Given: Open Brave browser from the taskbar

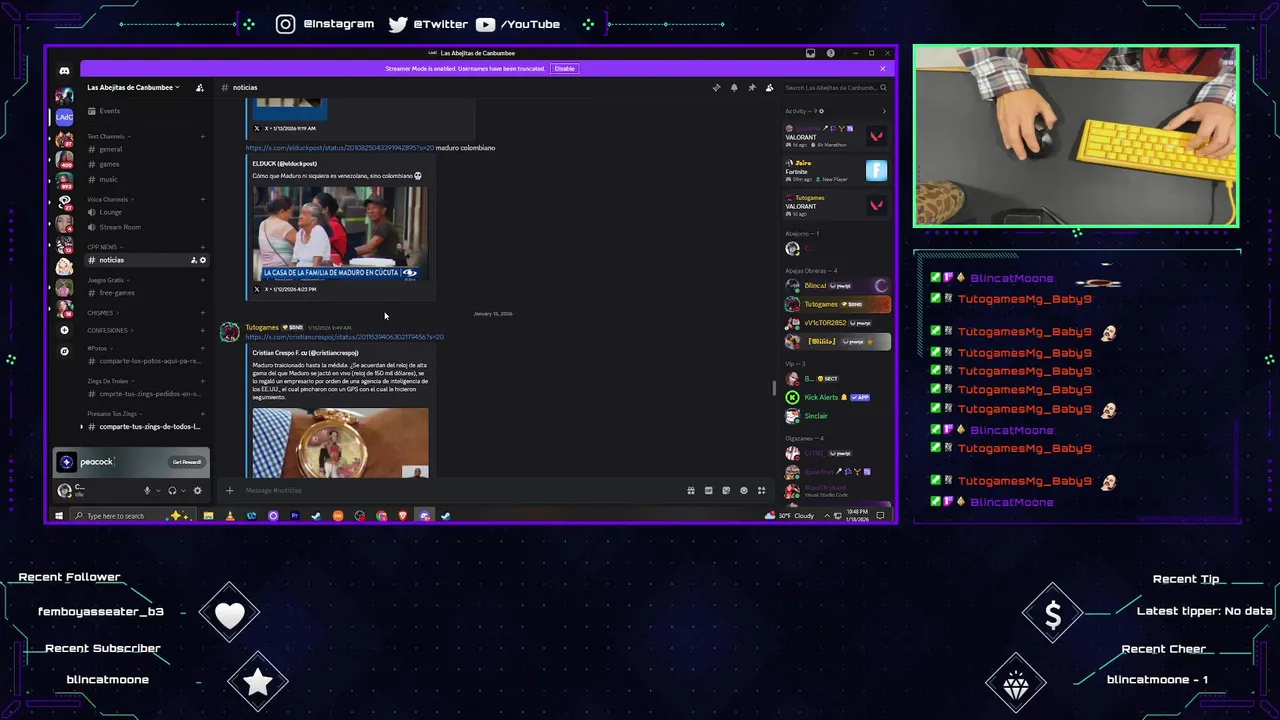Looking at the screenshot, I should (403, 516).
